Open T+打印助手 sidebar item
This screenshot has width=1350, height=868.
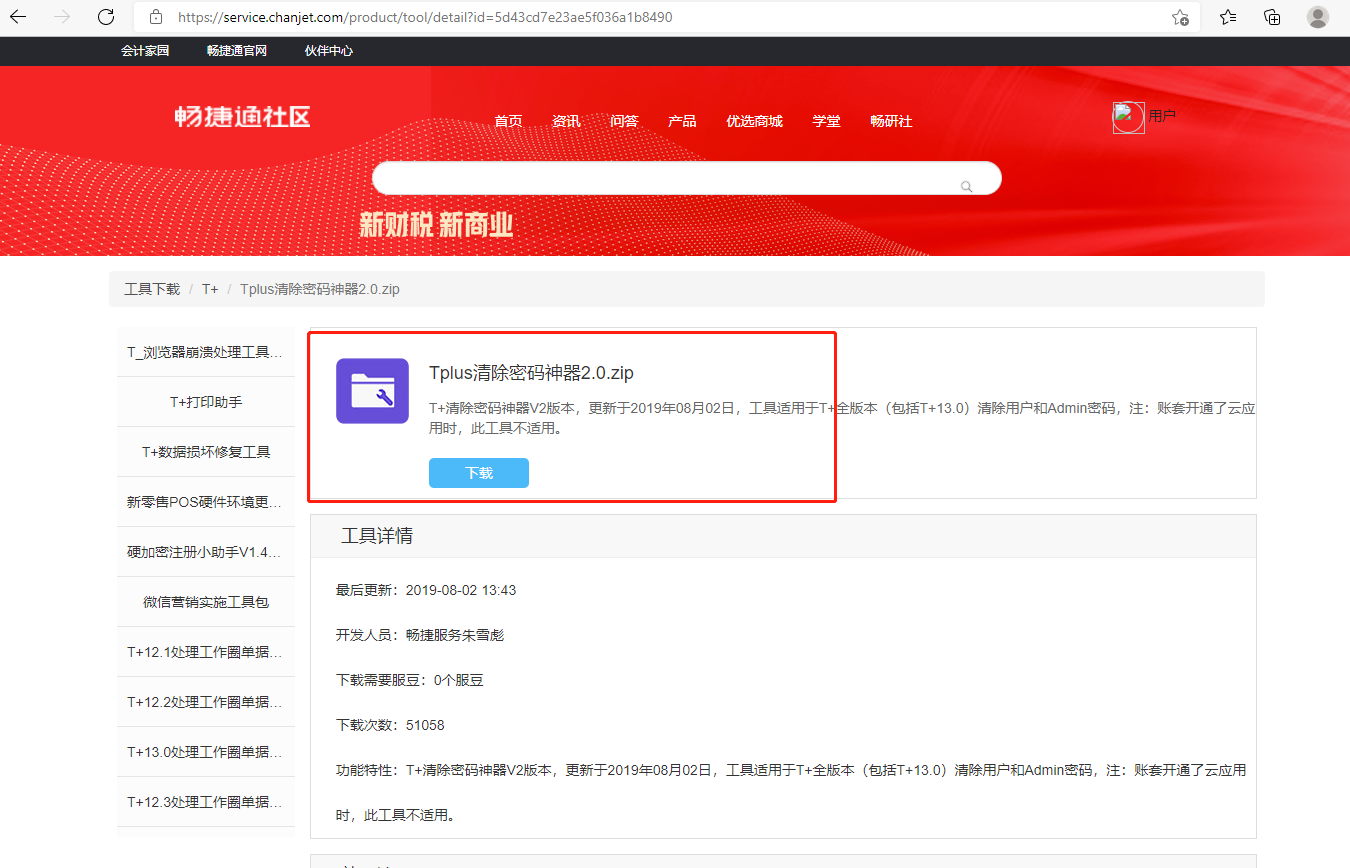[206, 402]
